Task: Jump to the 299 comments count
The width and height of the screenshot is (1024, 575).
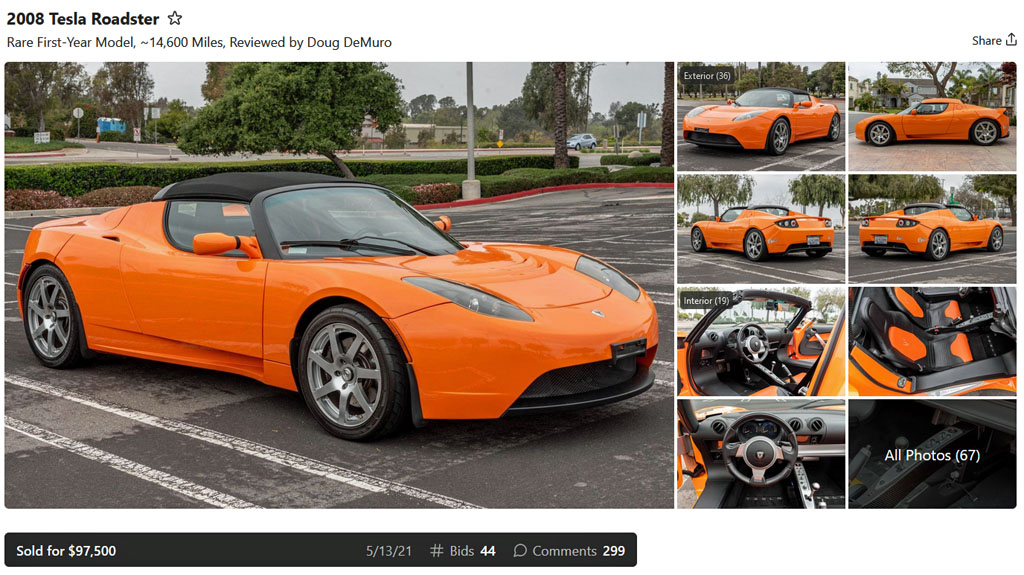Action: point(613,551)
